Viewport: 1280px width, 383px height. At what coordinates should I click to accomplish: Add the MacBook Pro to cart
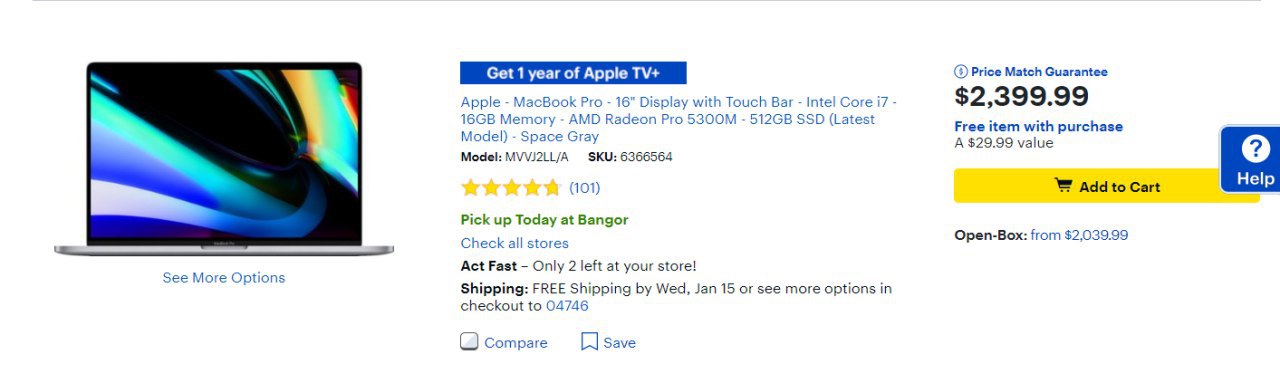pos(1106,186)
